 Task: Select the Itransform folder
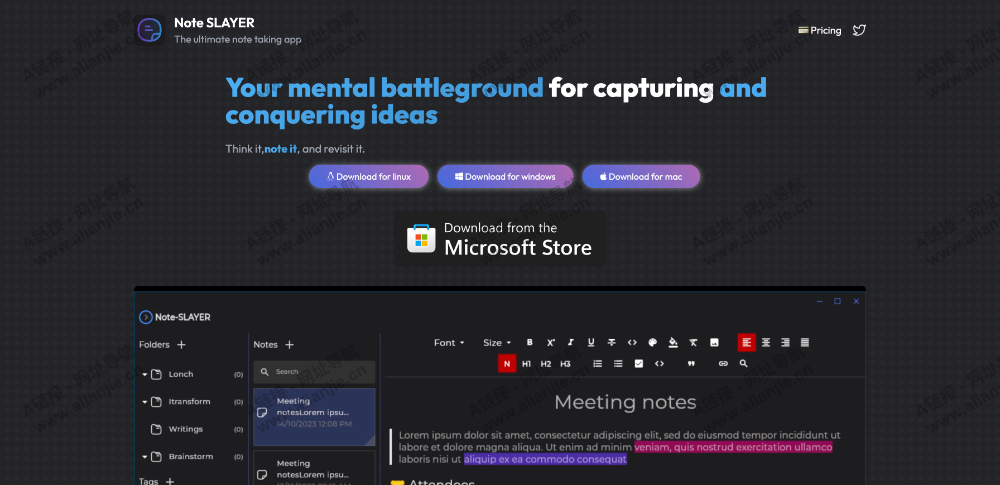click(x=189, y=402)
